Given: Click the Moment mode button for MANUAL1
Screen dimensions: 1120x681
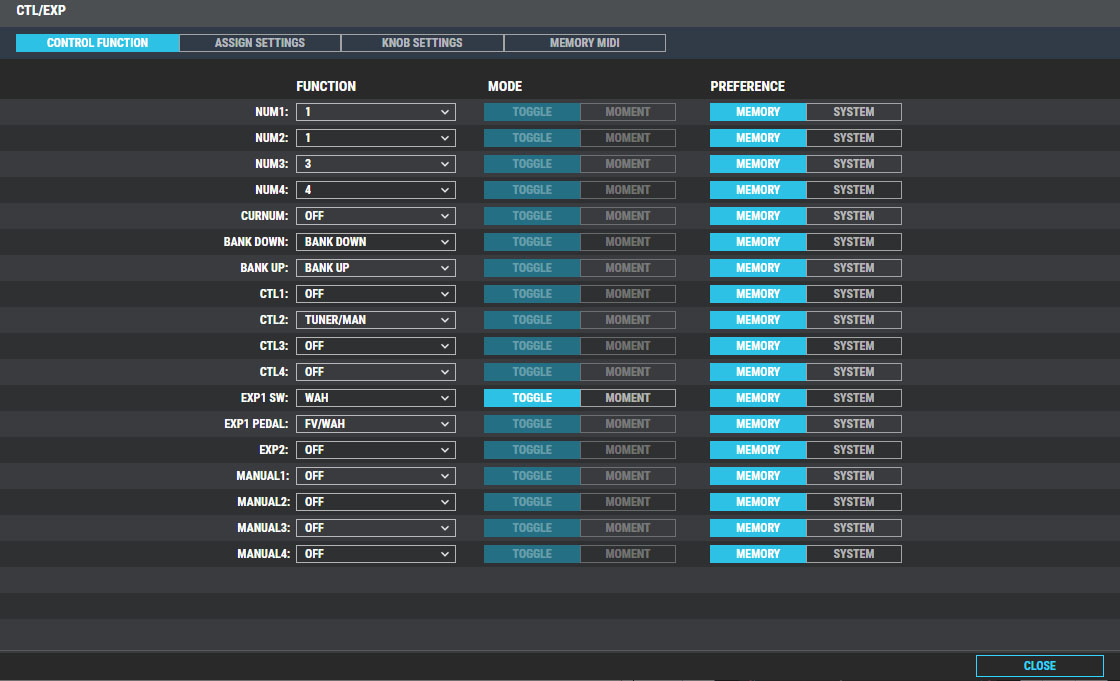Looking at the screenshot, I should pos(628,476).
